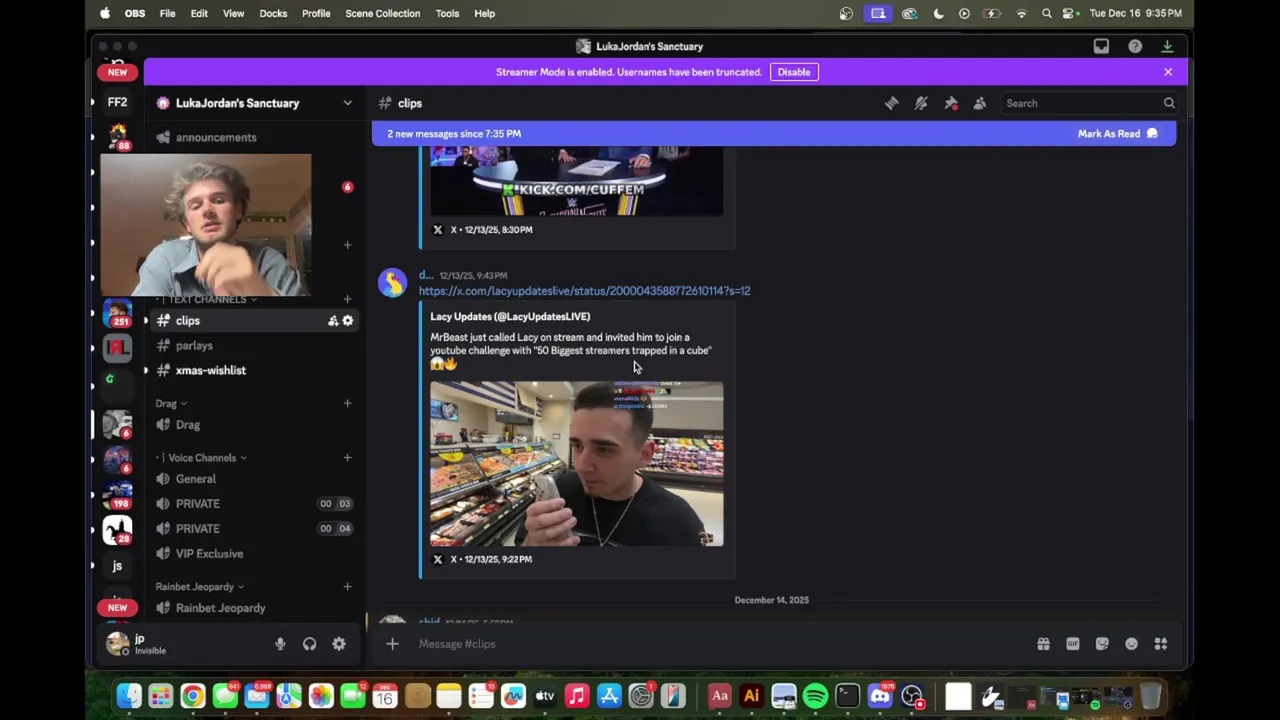This screenshot has width=1280, height=720.
Task: Open the announcements channel
Action: tap(215, 137)
